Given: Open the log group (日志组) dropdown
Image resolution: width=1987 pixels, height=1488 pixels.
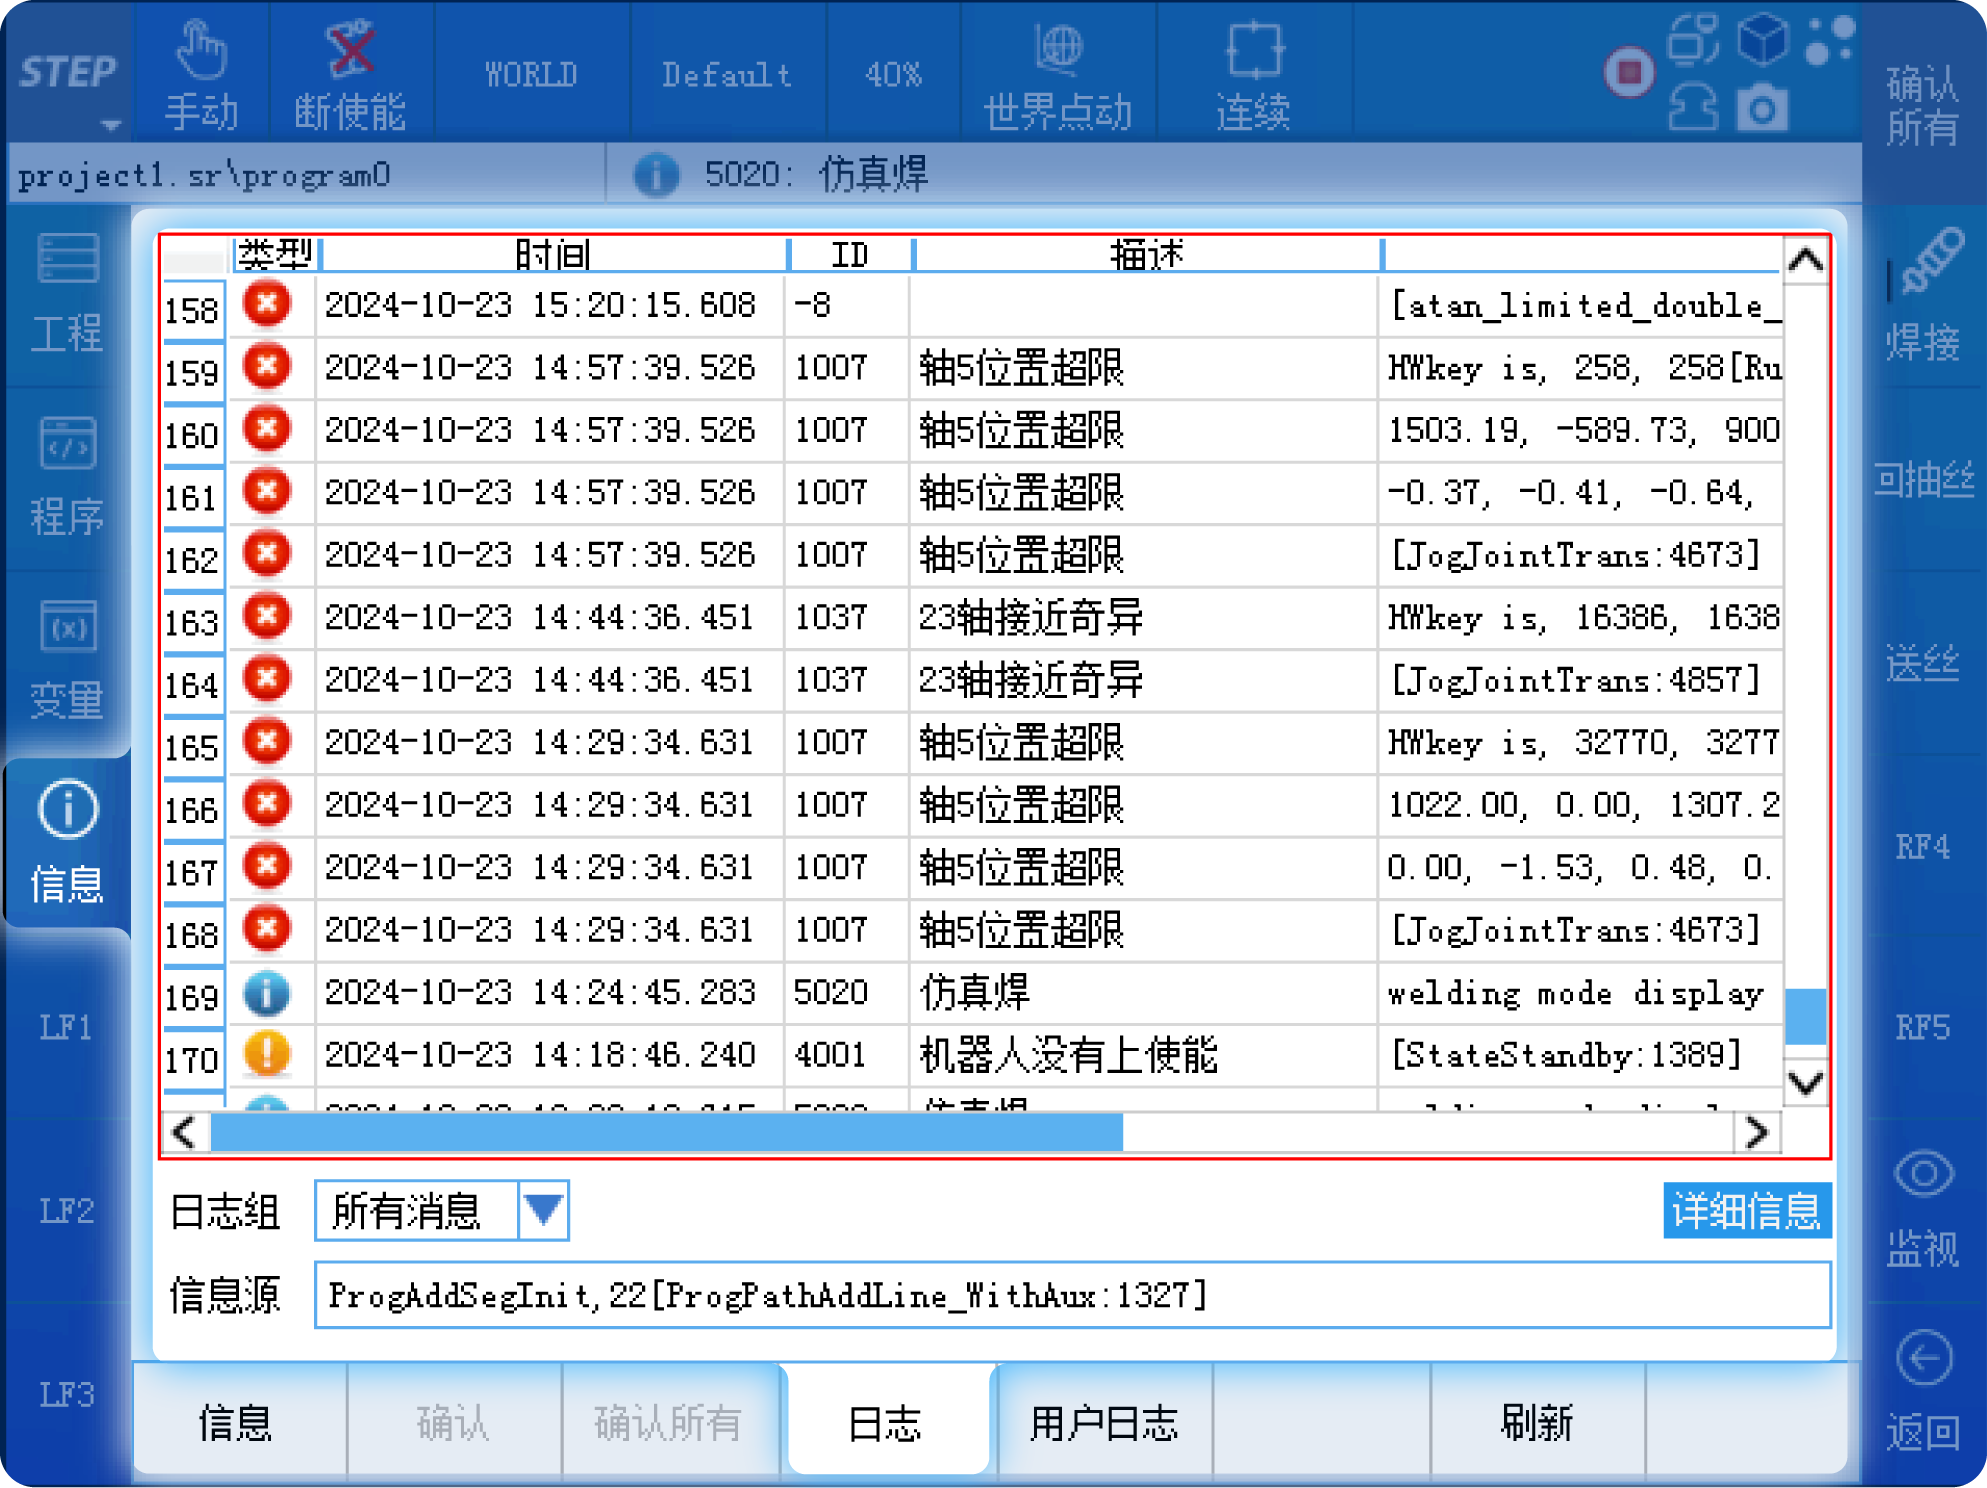Looking at the screenshot, I should (x=442, y=1211).
